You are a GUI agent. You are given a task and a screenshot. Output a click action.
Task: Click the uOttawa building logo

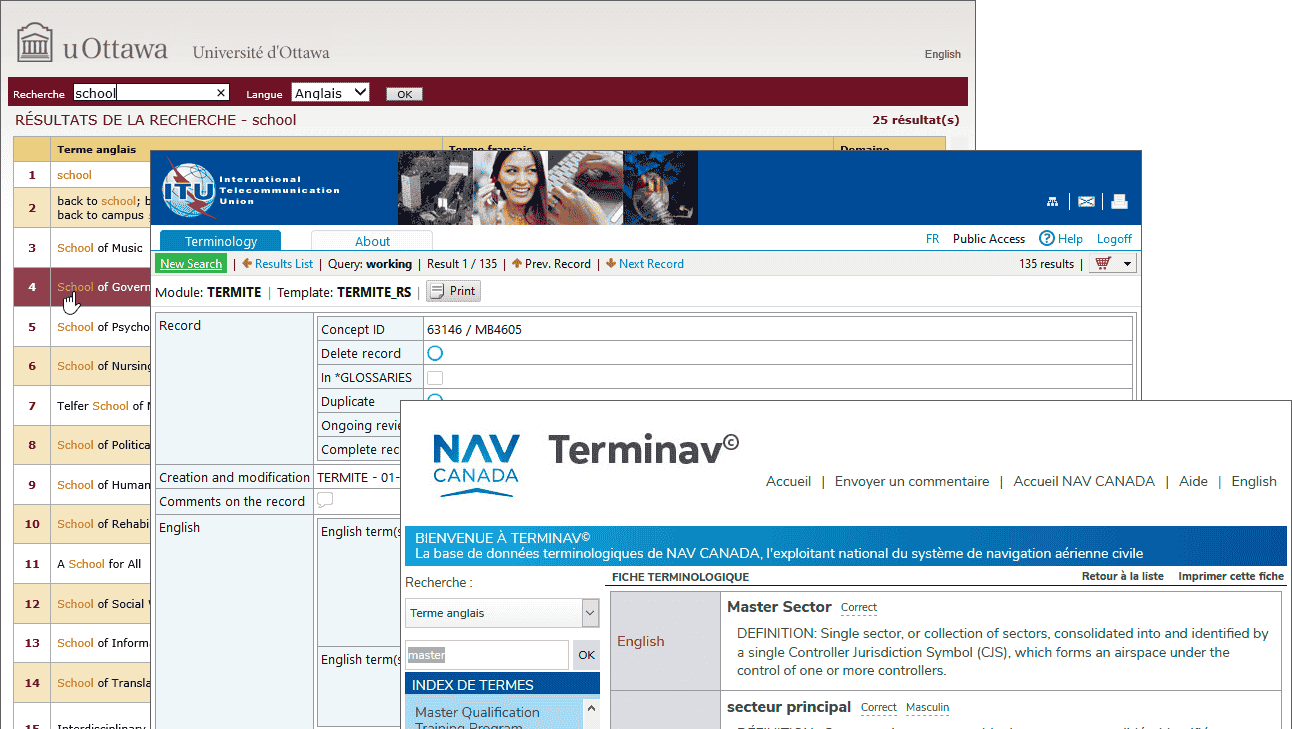pyautogui.click(x=35, y=44)
